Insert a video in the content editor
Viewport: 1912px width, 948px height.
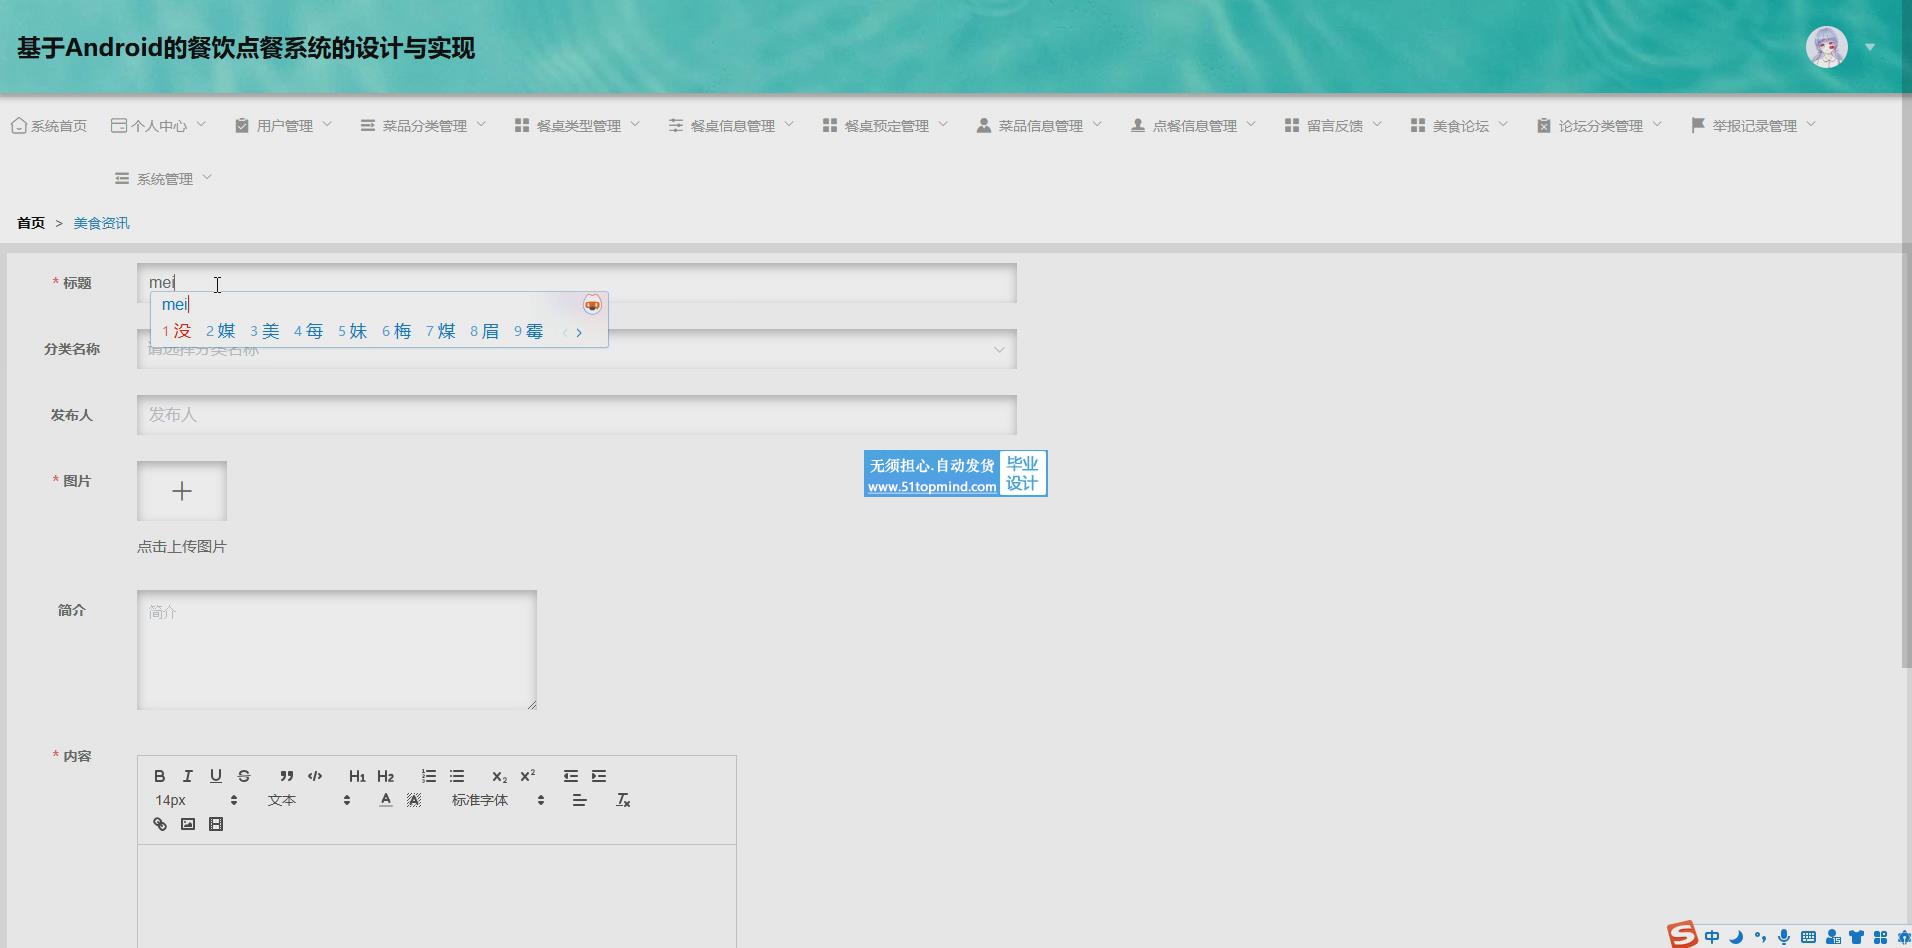pyautogui.click(x=216, y=824)
